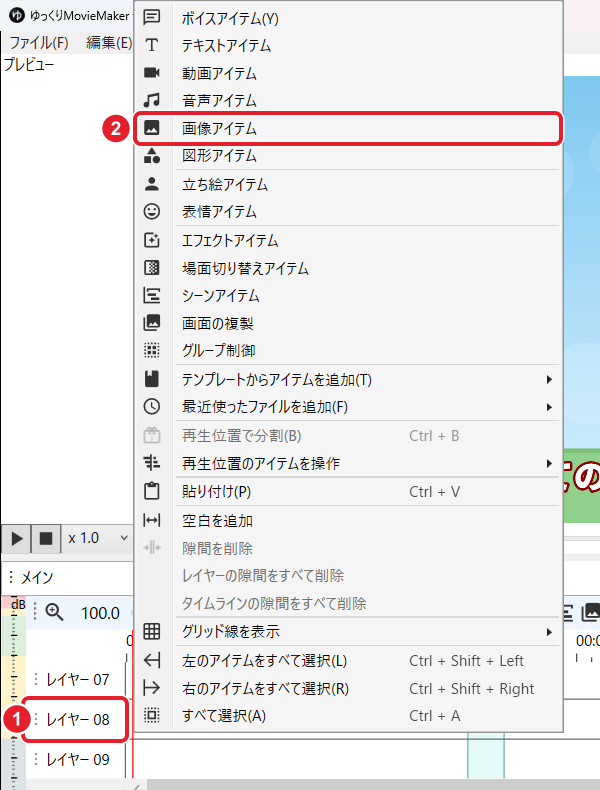The height and width of the screenshot is (790, 600).
Task: Click the text item T icon
Action: tap(152, 45)
